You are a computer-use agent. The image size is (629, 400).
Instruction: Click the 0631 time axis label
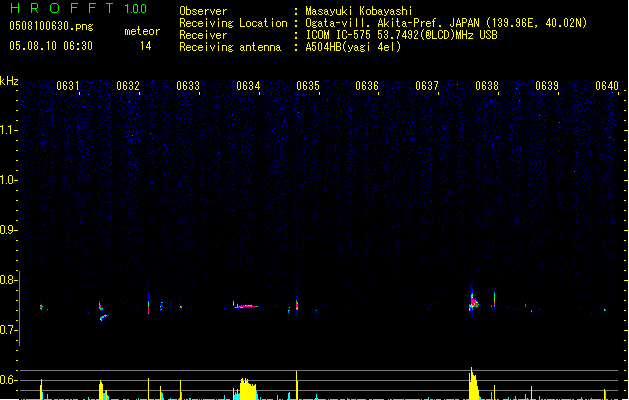[67, 85]
